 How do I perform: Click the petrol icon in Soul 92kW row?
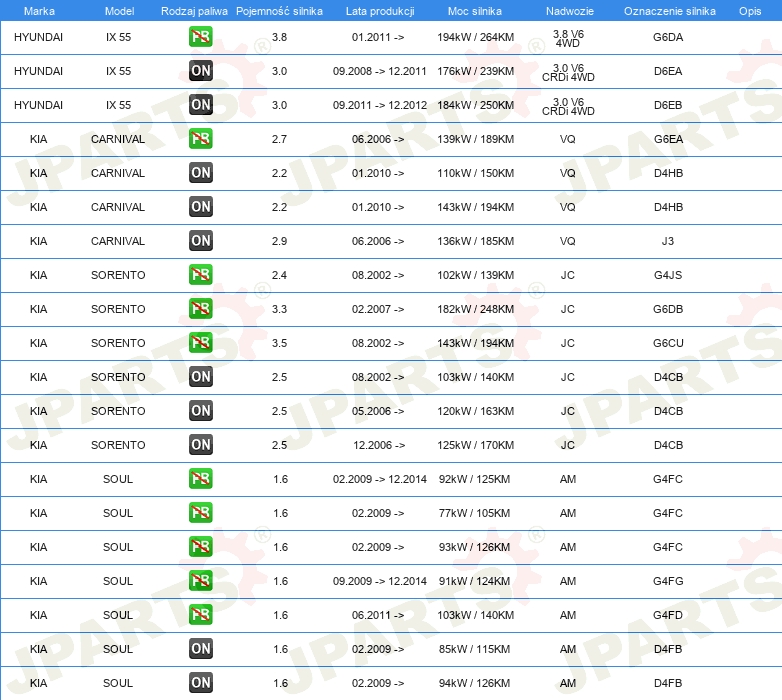pyautogui.click(x=200, y=479)
